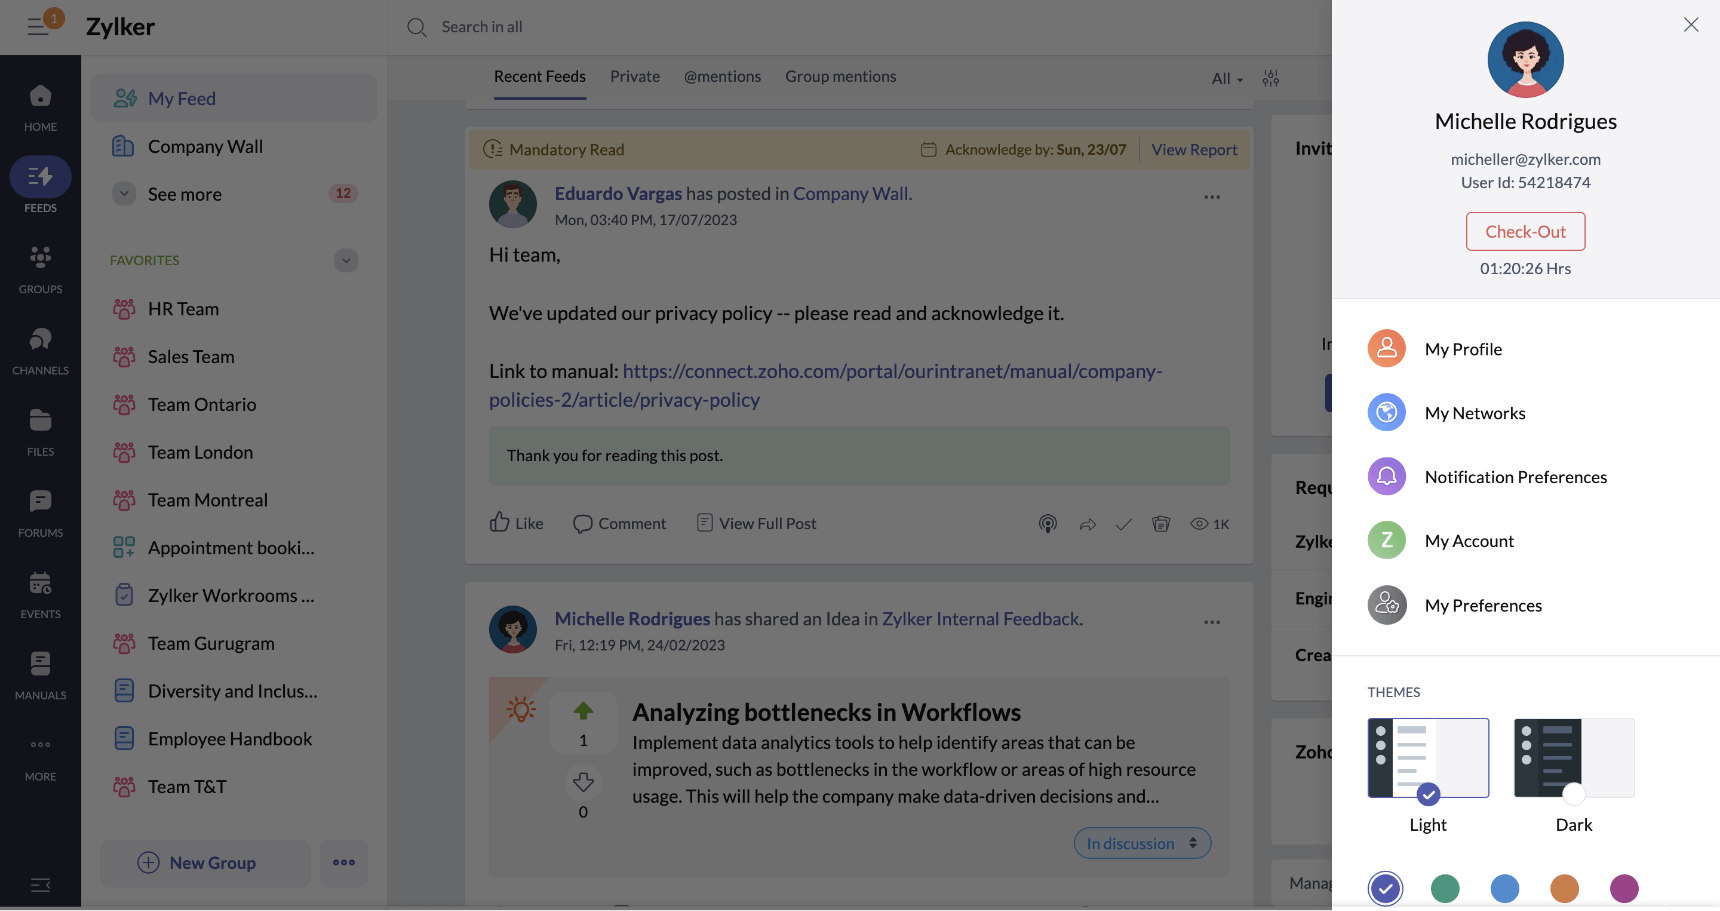Screen dimensions: 1720x911
Task: Click the share arrow on Eduardo's post
Action: click(x=1087, y=524)
